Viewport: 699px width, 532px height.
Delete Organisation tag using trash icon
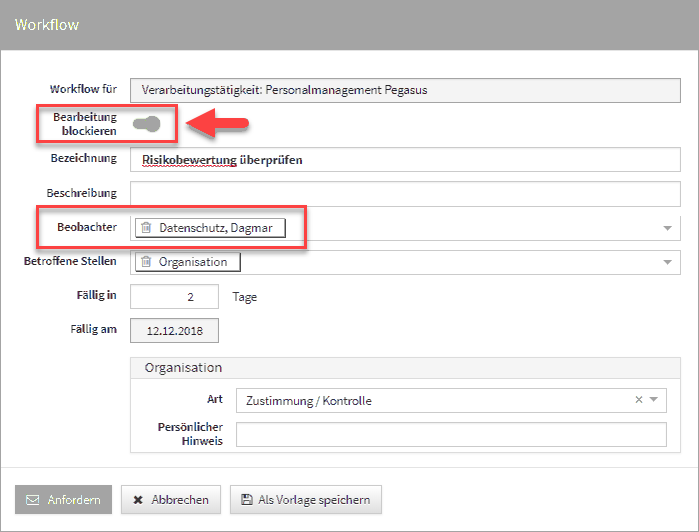[145, 262]
